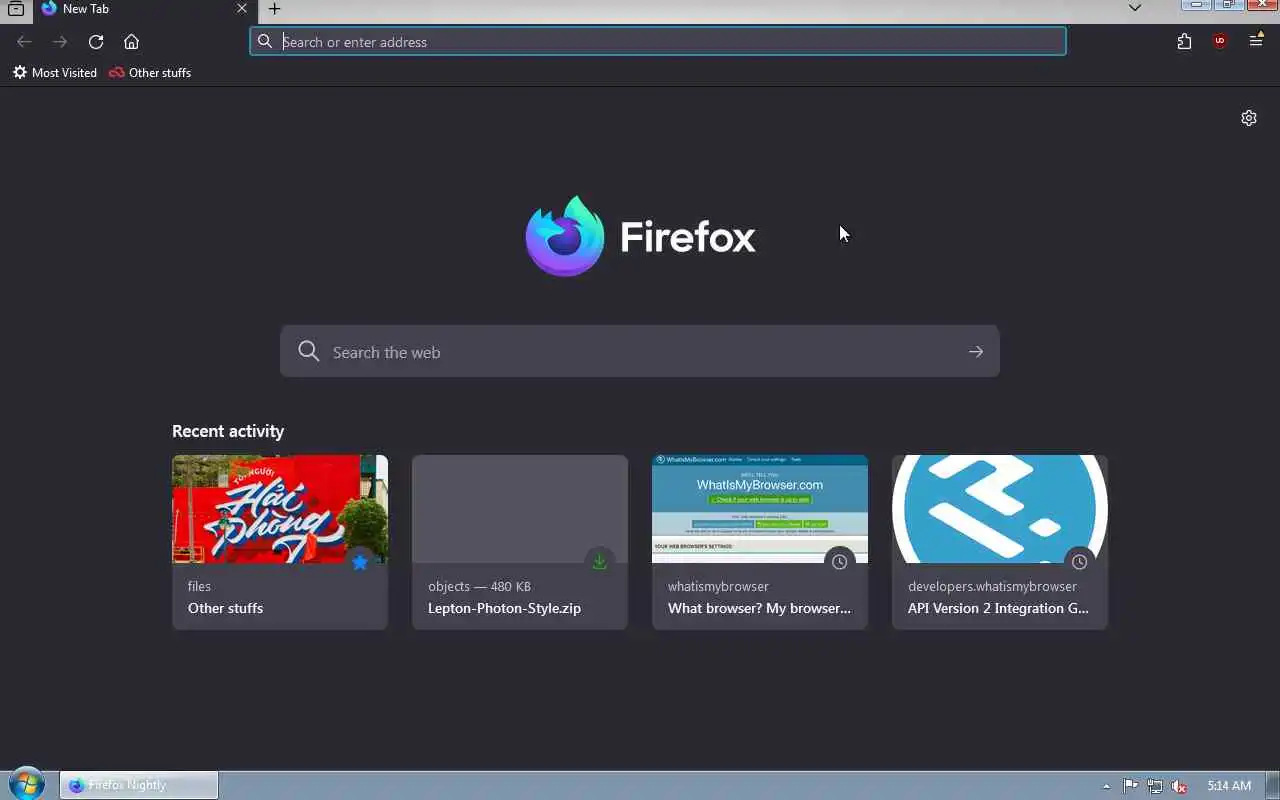Open the 5:14 AM clock
This screenshot has height=800, width=1280.
[x=1229, y=786]
